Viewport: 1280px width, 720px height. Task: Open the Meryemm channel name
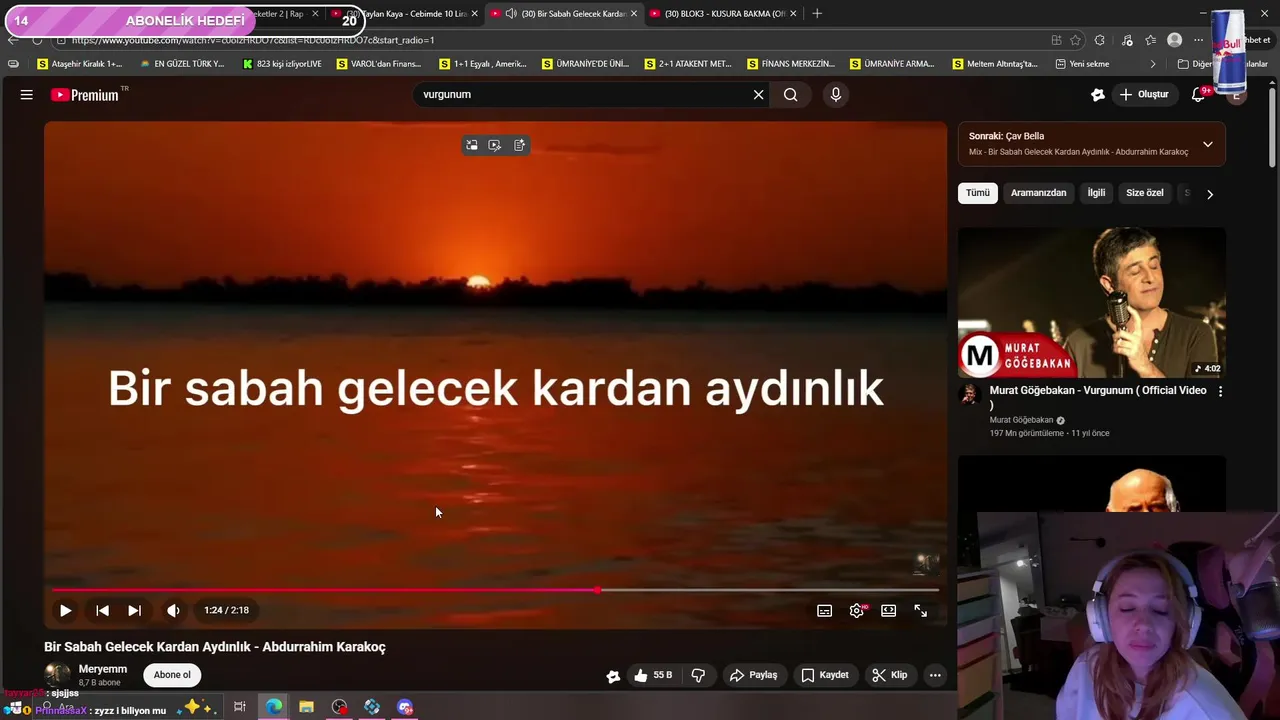point(103,669)
